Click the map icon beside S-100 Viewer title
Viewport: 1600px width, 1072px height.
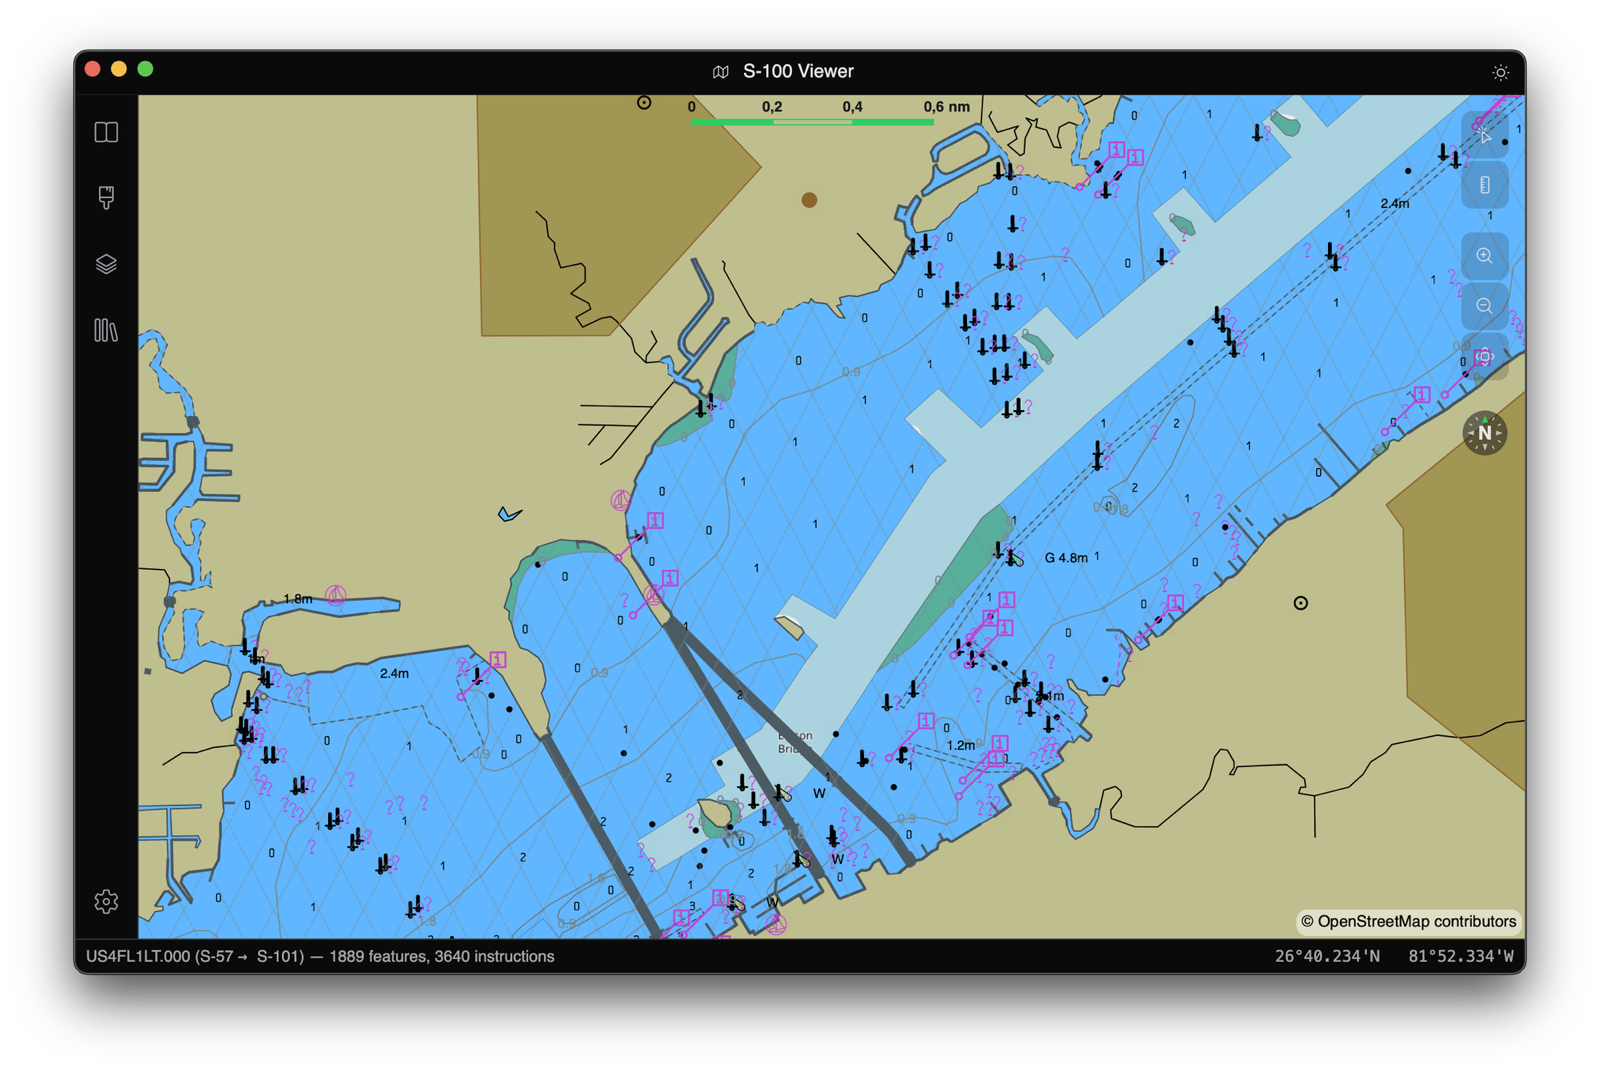(x=721, y=72)
